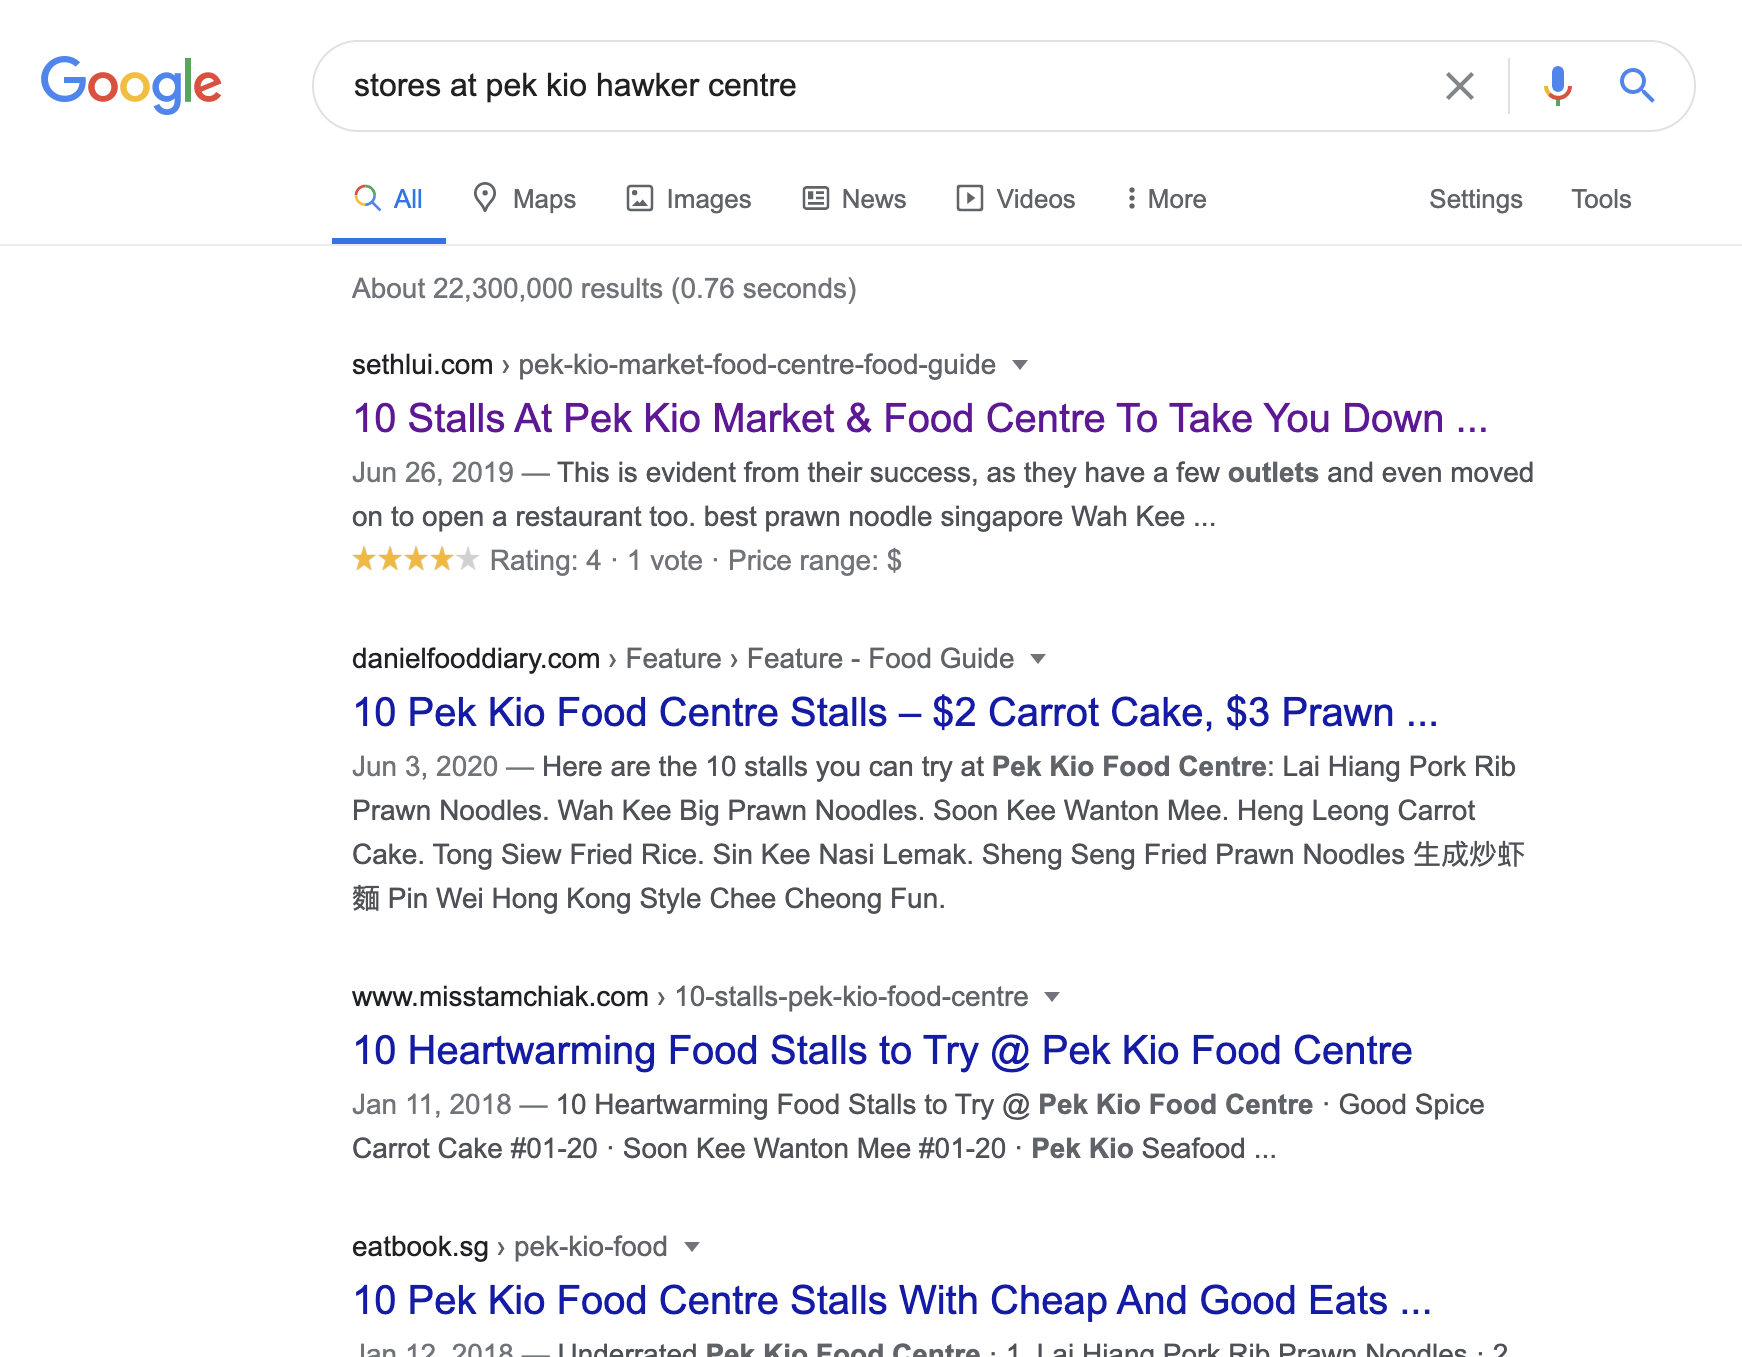Open the eatbook.sg result dropdown arrow
The width and height of the screenshot is (1742, 1357).
[691, 1247]
